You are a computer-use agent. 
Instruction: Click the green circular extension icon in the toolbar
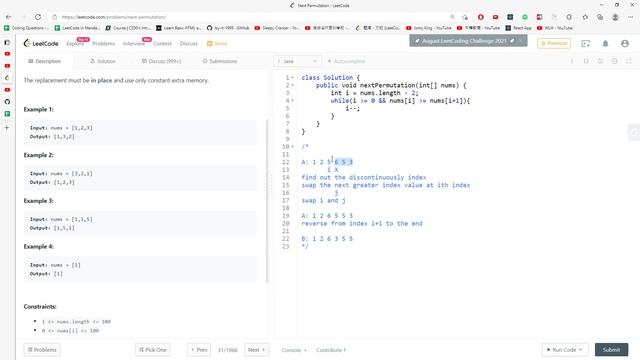[x=525, y=17]
